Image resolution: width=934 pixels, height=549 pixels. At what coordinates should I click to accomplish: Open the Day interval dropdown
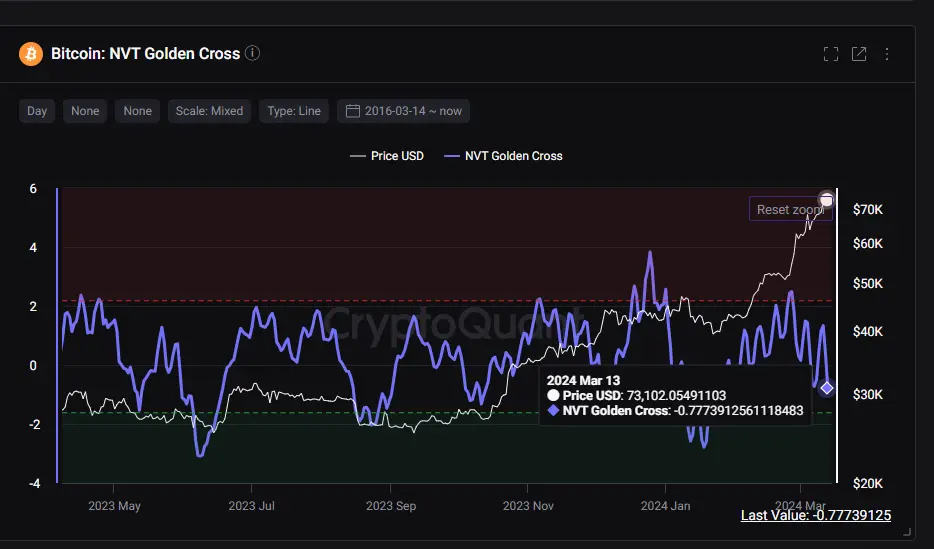pyautogui.click(x=37, y=111)
